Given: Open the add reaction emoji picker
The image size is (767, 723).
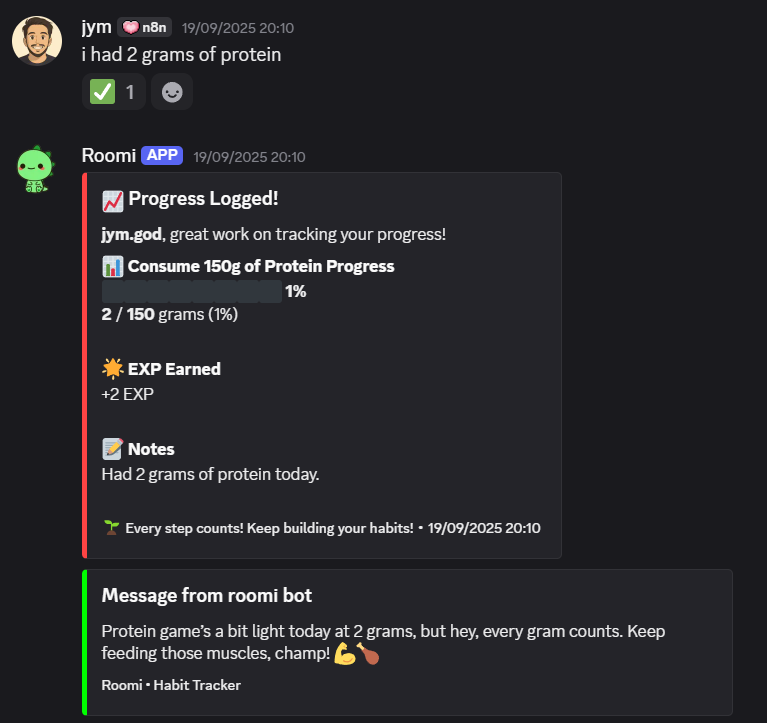Looking at the screenshot, I should click(172, 92).
